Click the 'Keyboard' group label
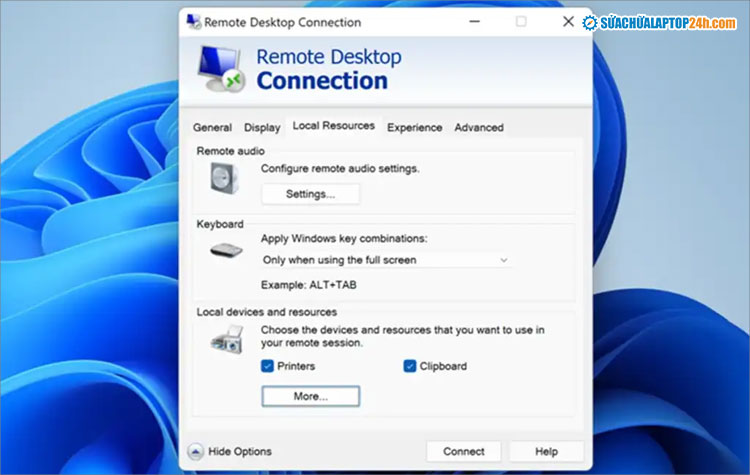The image size is (750, 475). point(220,224)
